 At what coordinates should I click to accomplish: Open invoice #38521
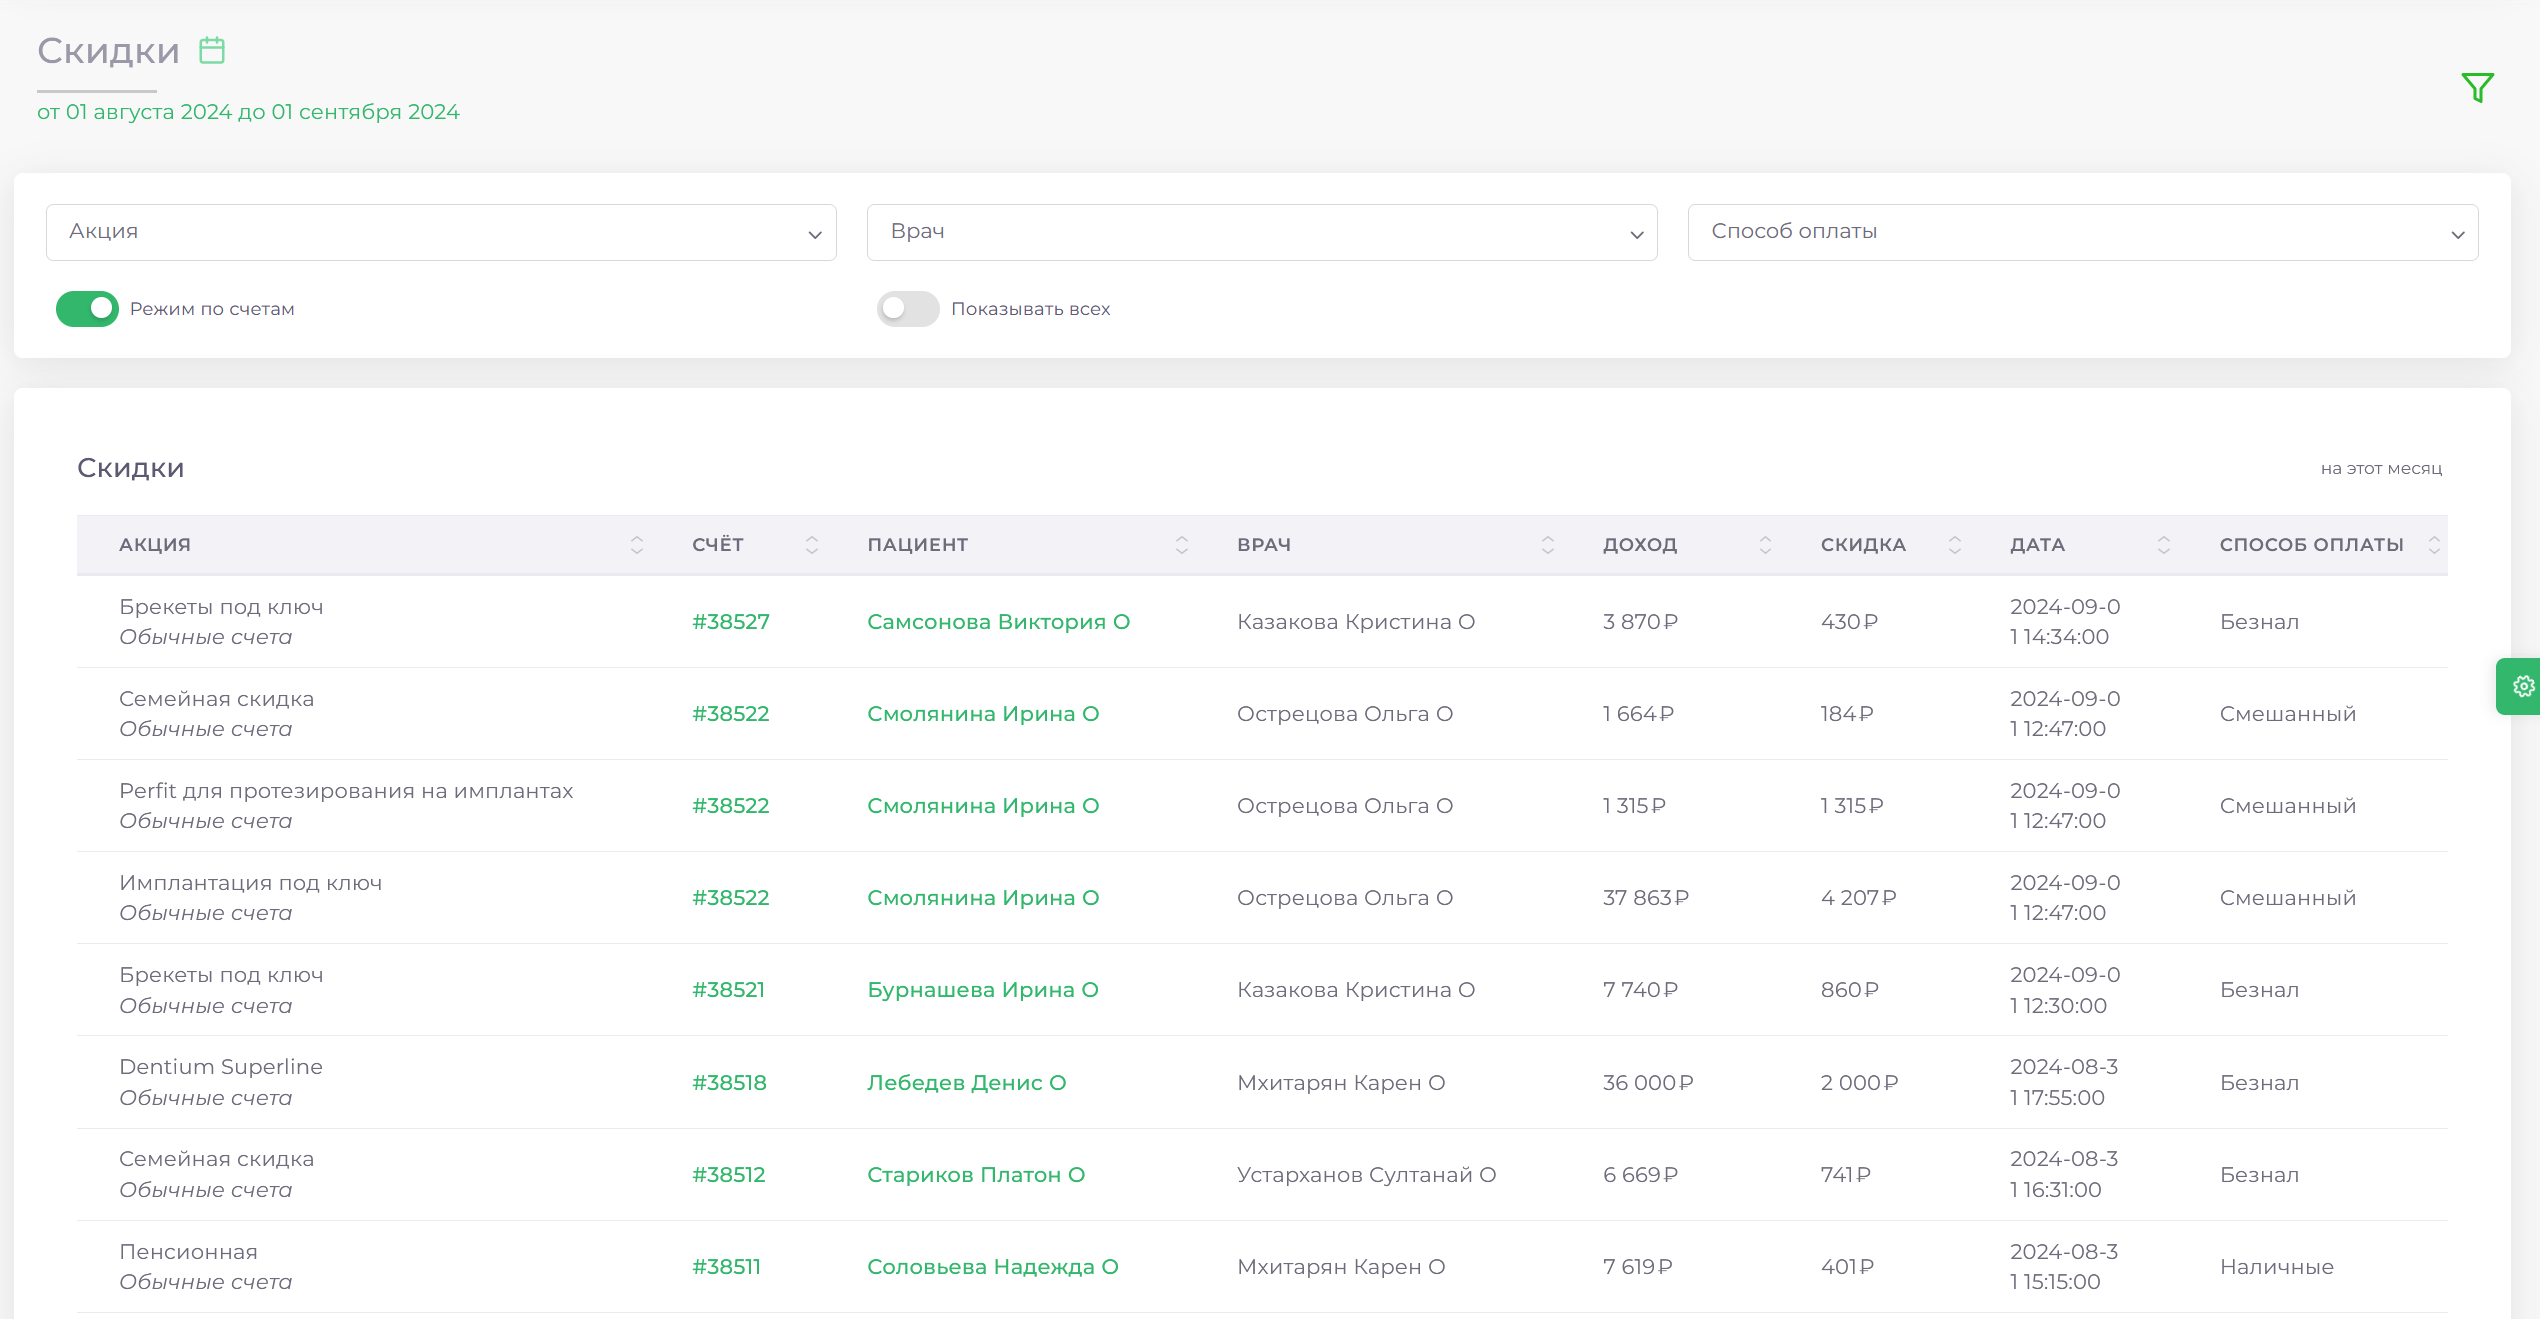729,990
